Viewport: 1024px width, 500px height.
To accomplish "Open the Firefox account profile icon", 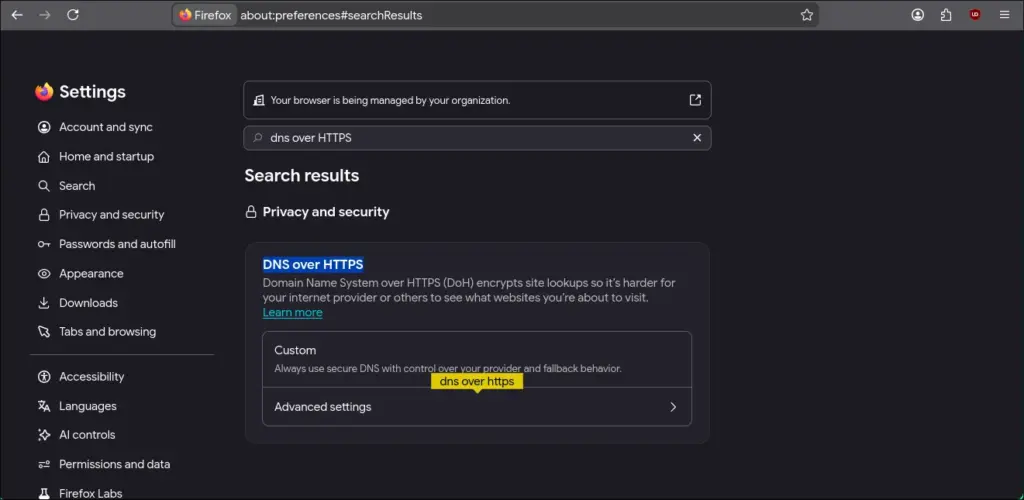I will coord(918,15).
